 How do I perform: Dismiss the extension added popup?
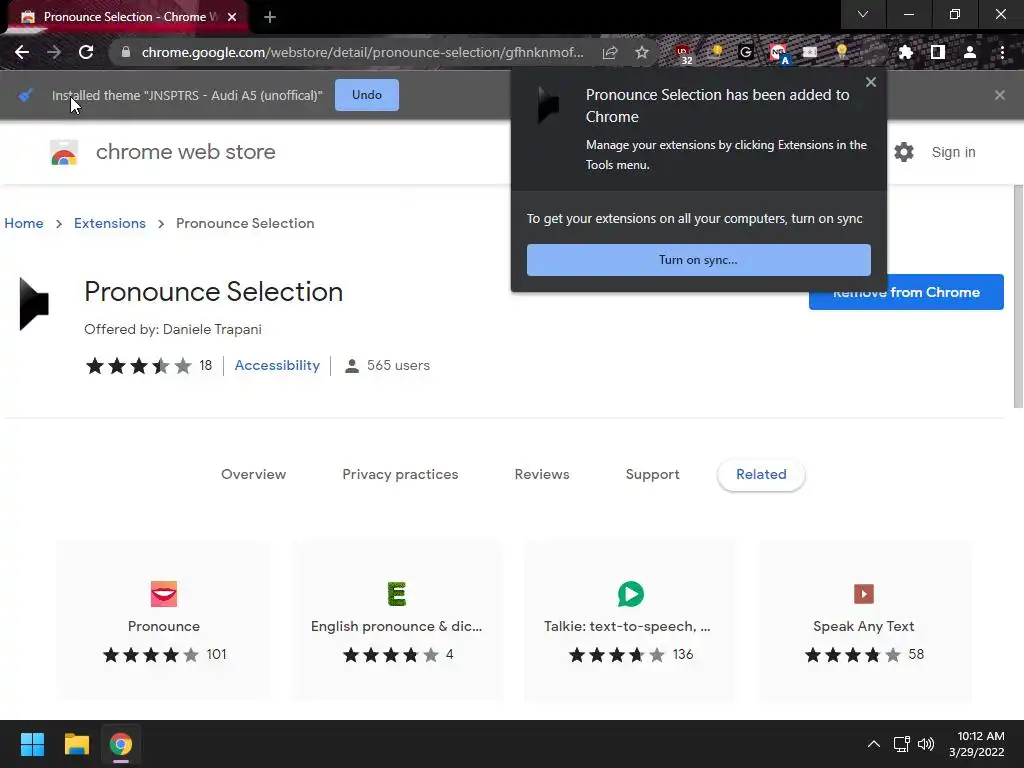click(x=871, y=82)
